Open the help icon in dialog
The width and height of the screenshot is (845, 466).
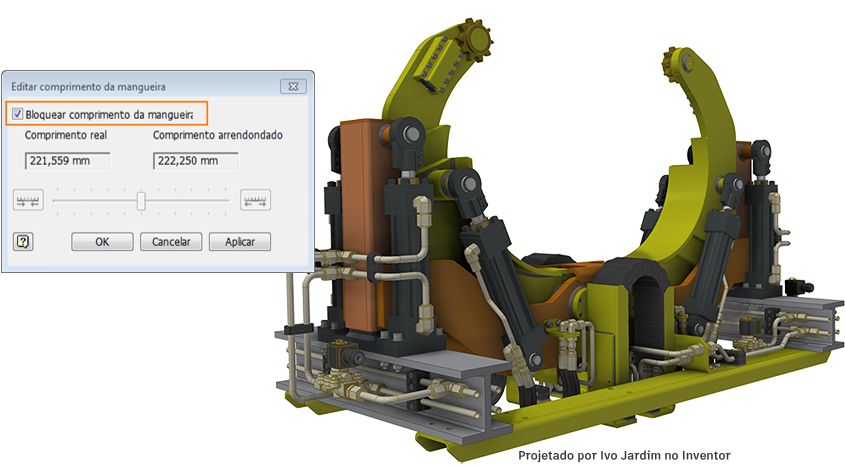pyautogui.click(x=23, y=242)
